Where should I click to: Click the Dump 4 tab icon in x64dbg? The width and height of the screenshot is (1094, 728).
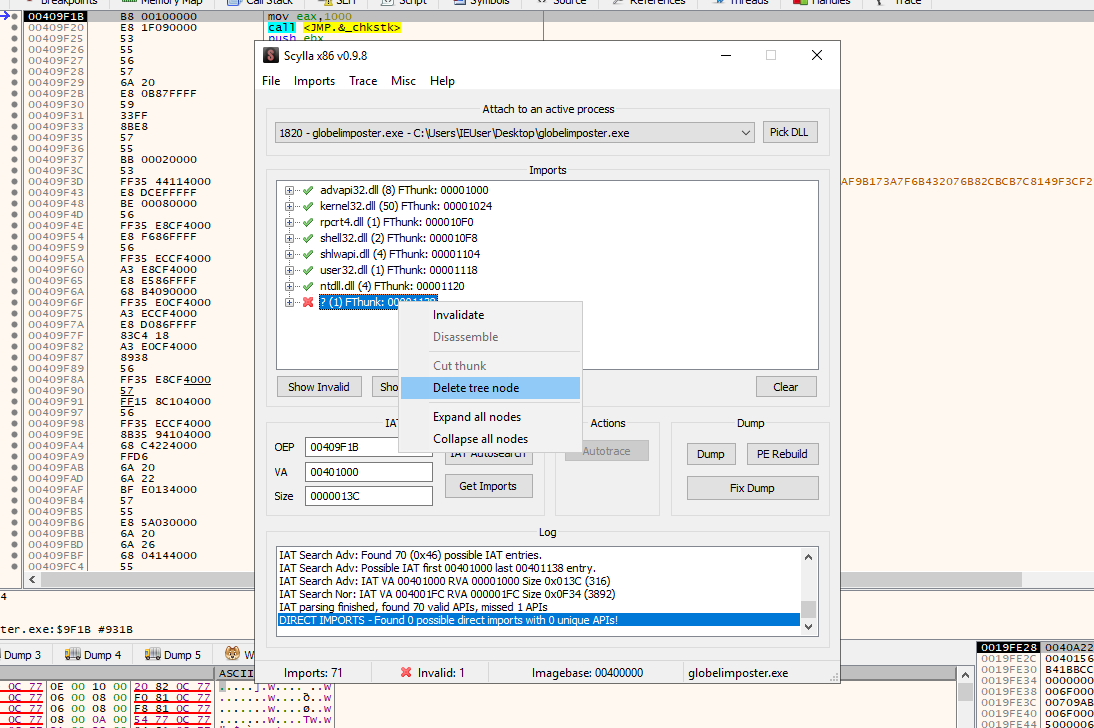(x=73, y=654)
